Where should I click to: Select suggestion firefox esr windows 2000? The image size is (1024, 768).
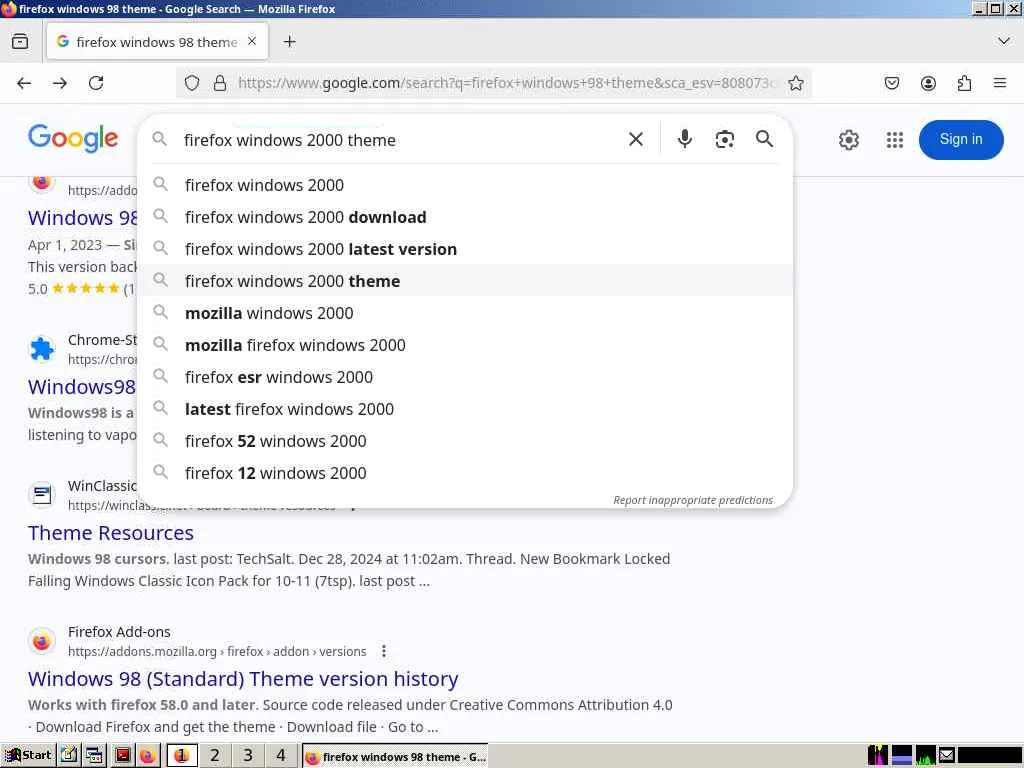pos(466,377)
